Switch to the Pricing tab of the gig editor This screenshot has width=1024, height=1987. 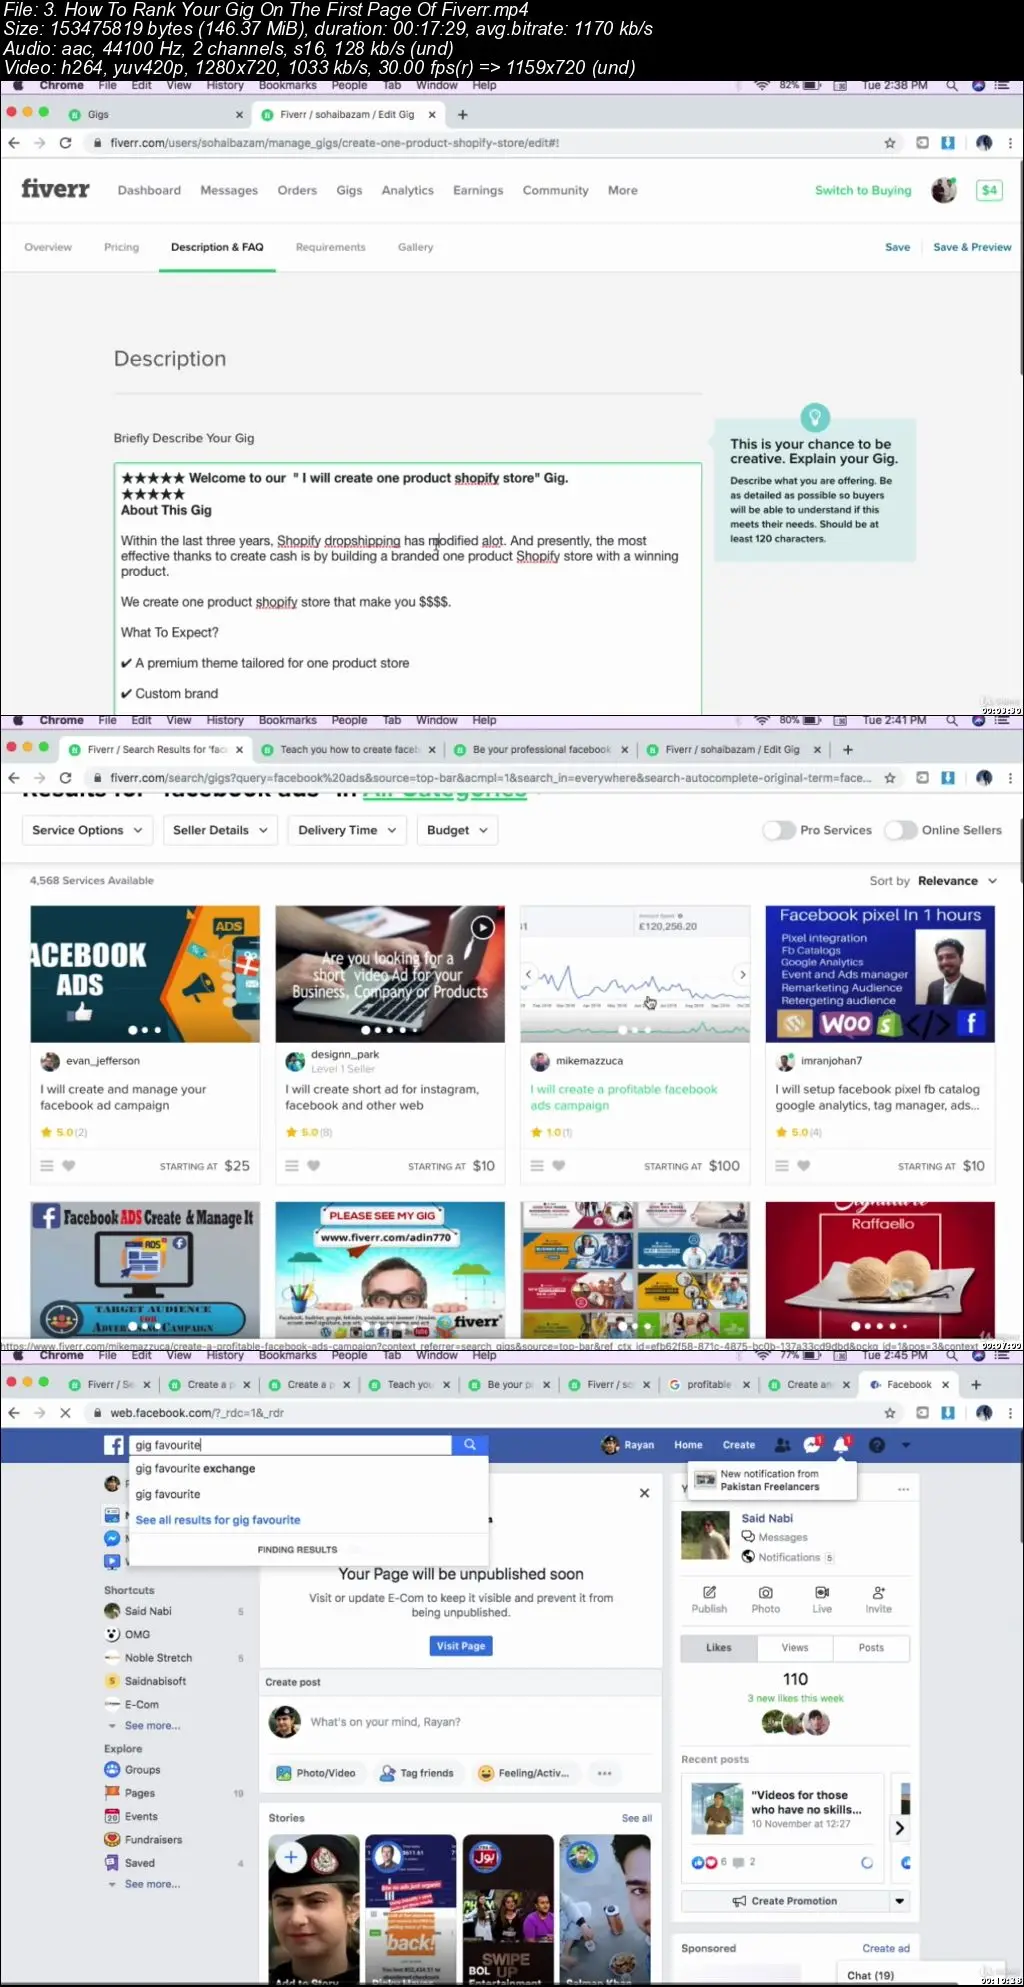coord(121,247)
